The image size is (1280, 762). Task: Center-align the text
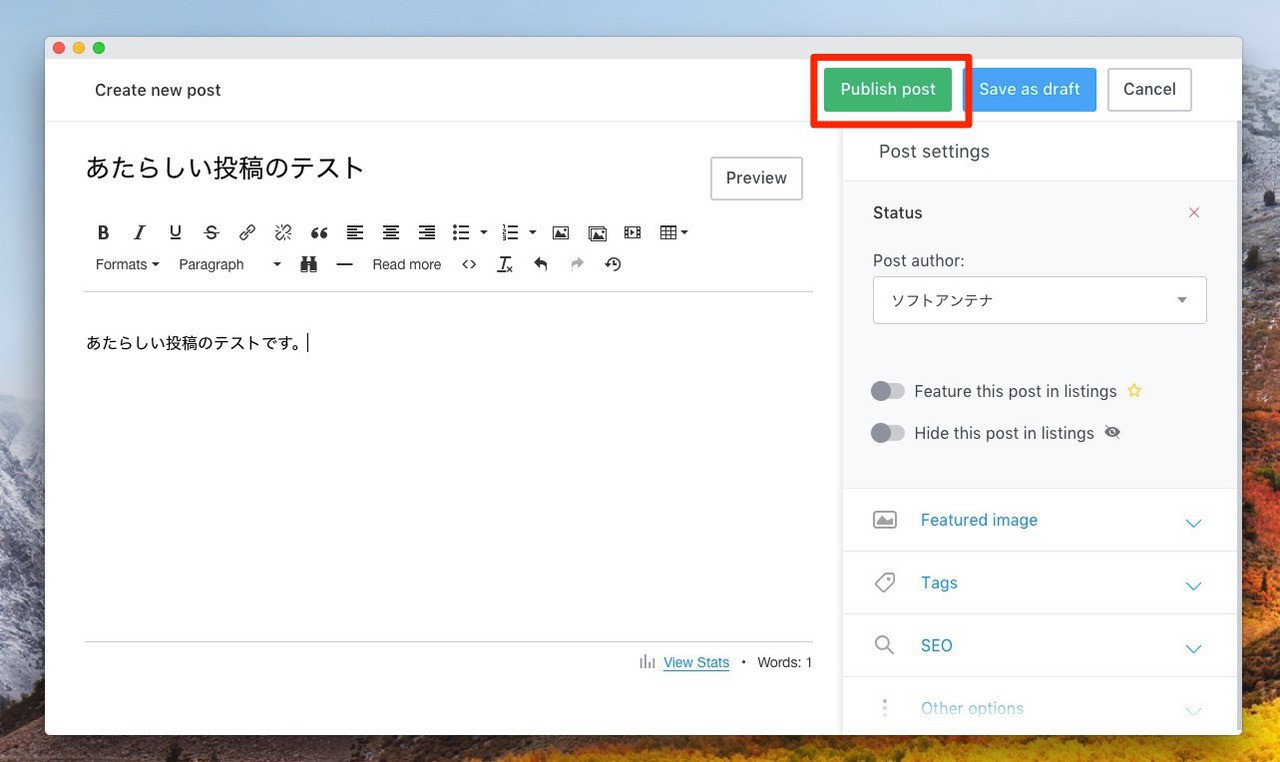point(391,233)
